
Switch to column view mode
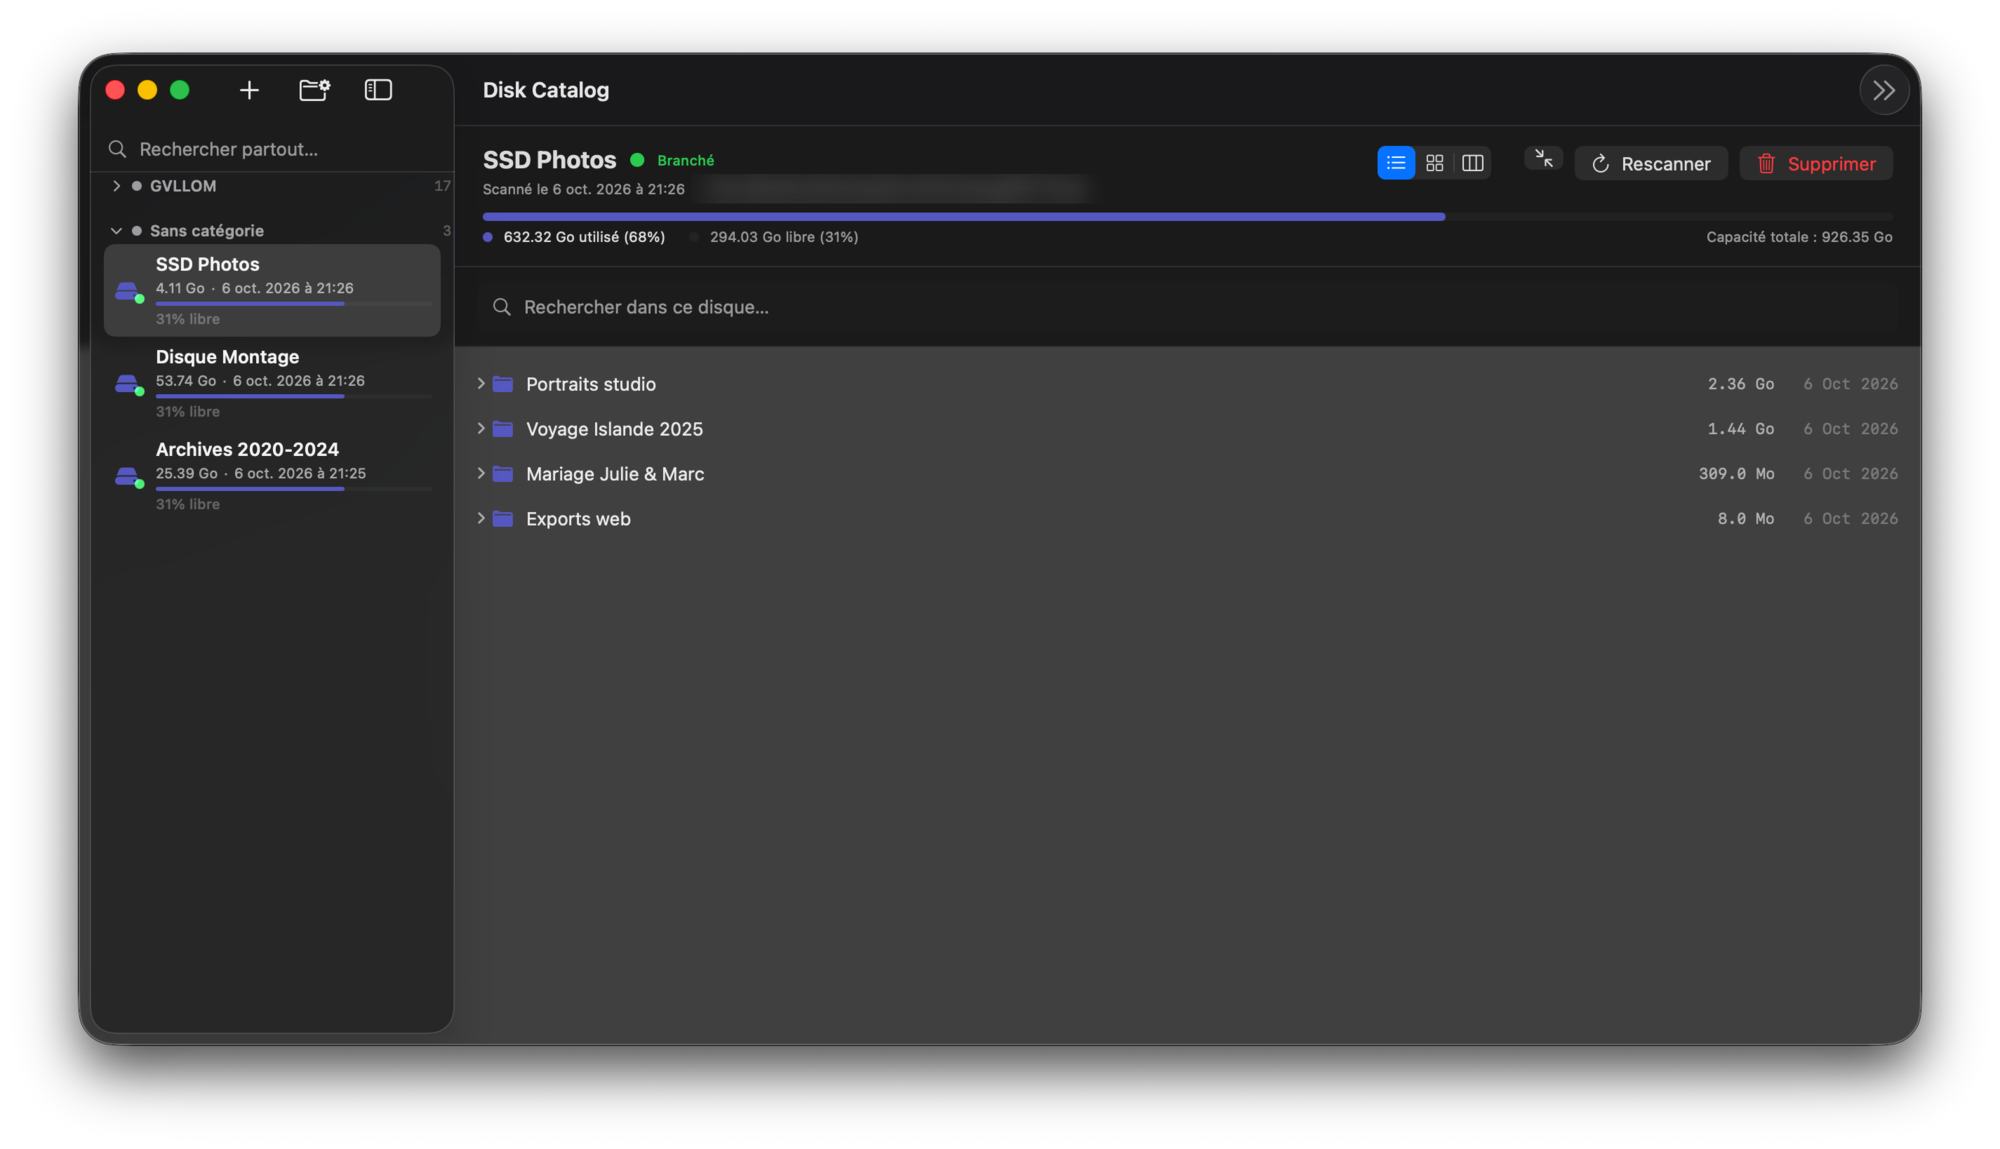point(1472,163)
